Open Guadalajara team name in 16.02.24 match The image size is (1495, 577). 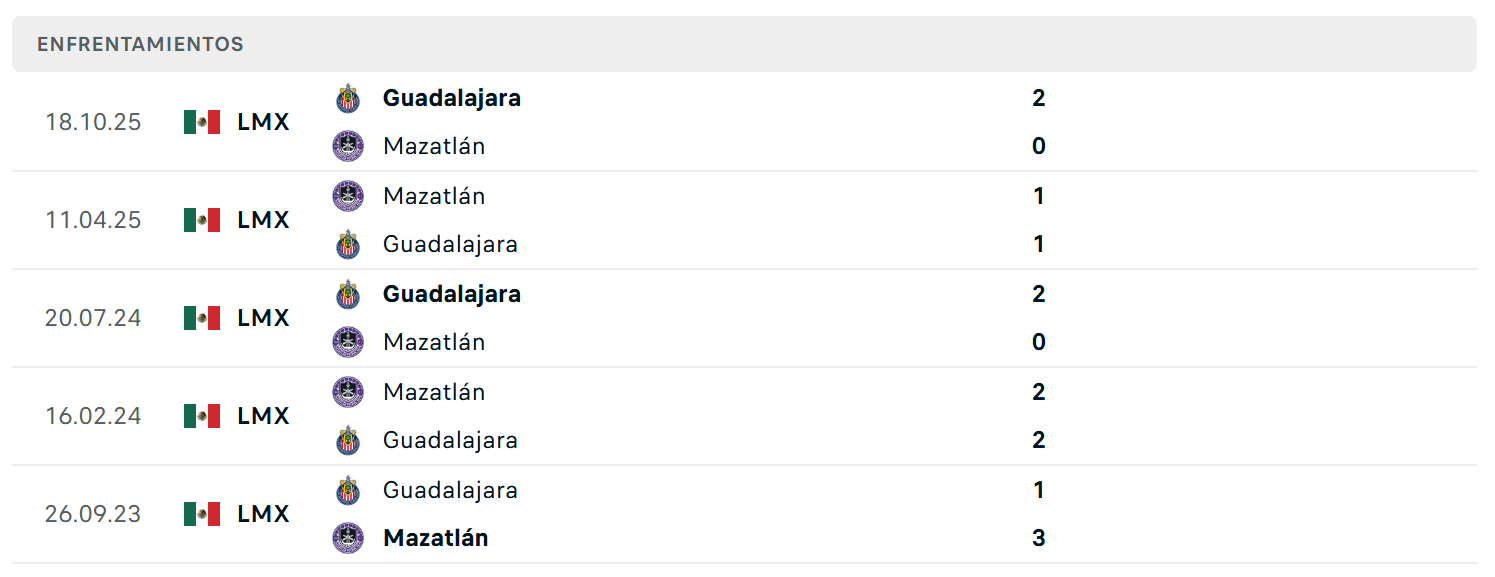coord(450,440)
